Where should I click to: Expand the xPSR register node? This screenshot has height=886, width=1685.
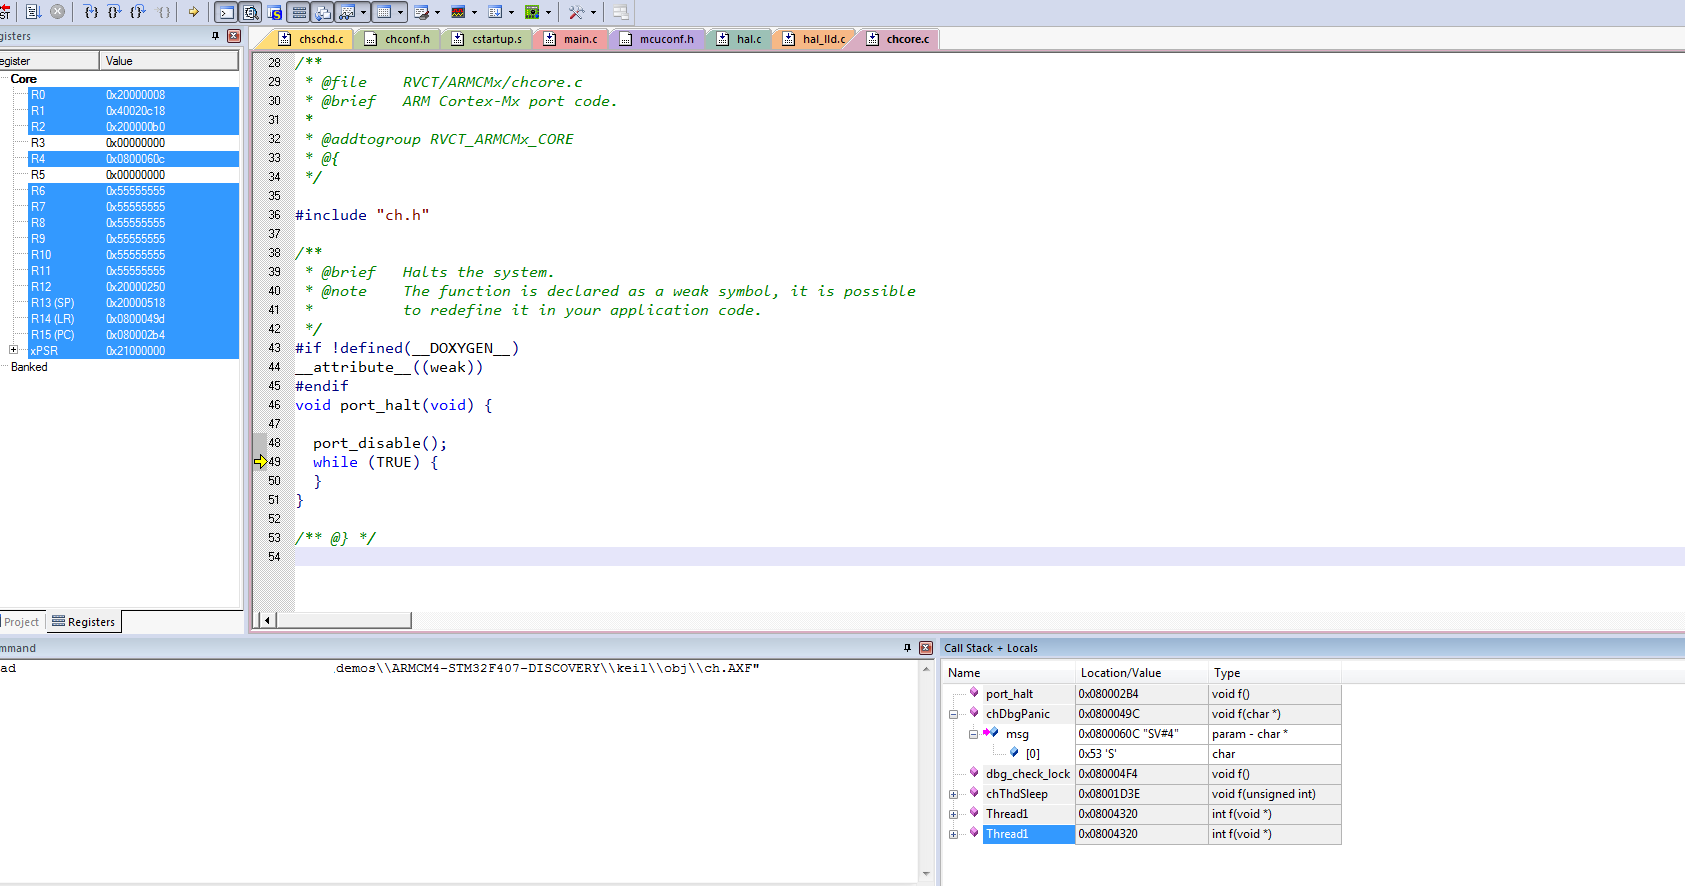click(x=13, y=350)
